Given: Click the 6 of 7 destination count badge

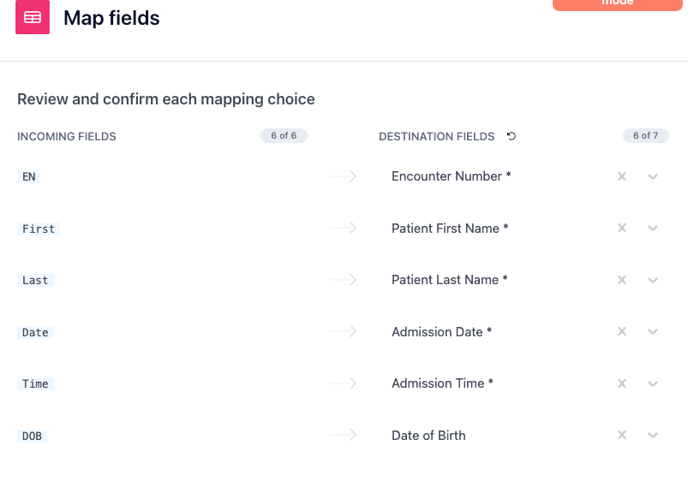Looking at the screenshot, I should pos(645,136).
